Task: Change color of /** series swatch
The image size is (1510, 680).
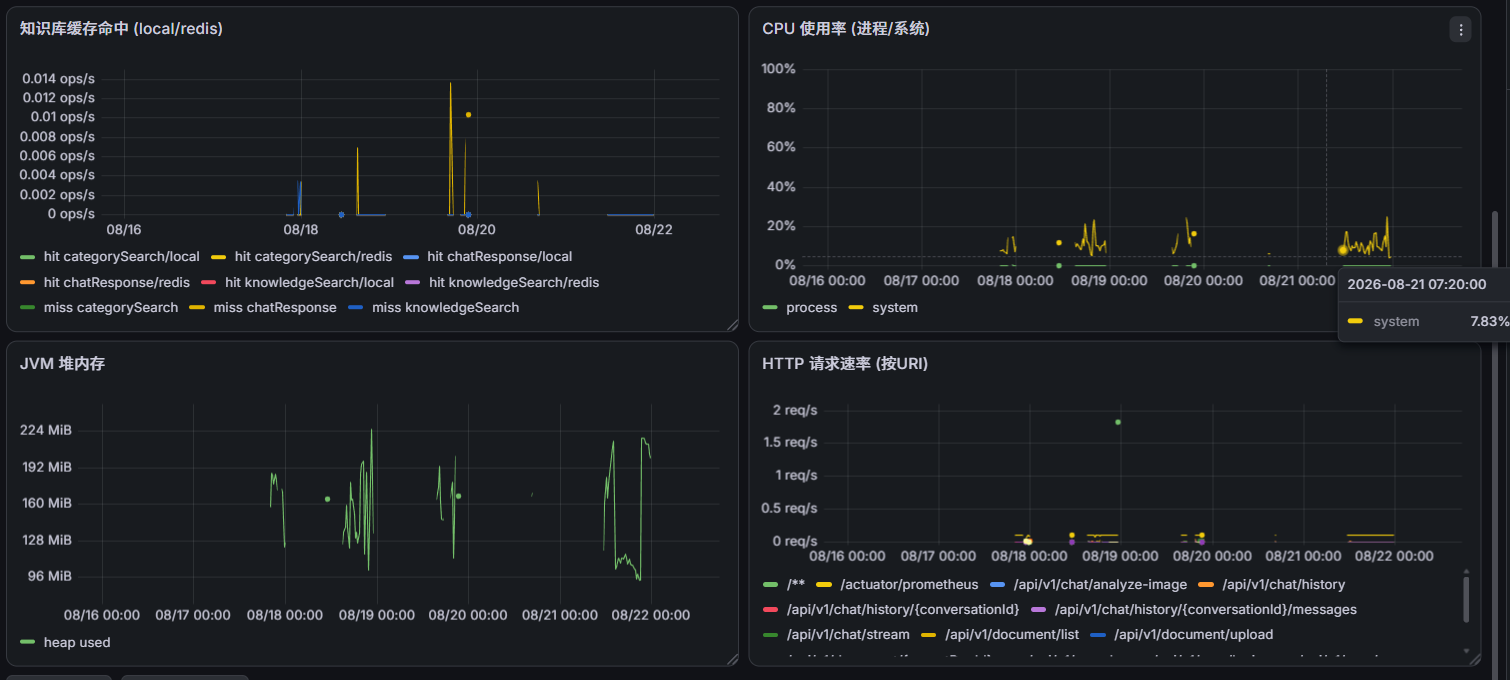Action: pos(770,585)
